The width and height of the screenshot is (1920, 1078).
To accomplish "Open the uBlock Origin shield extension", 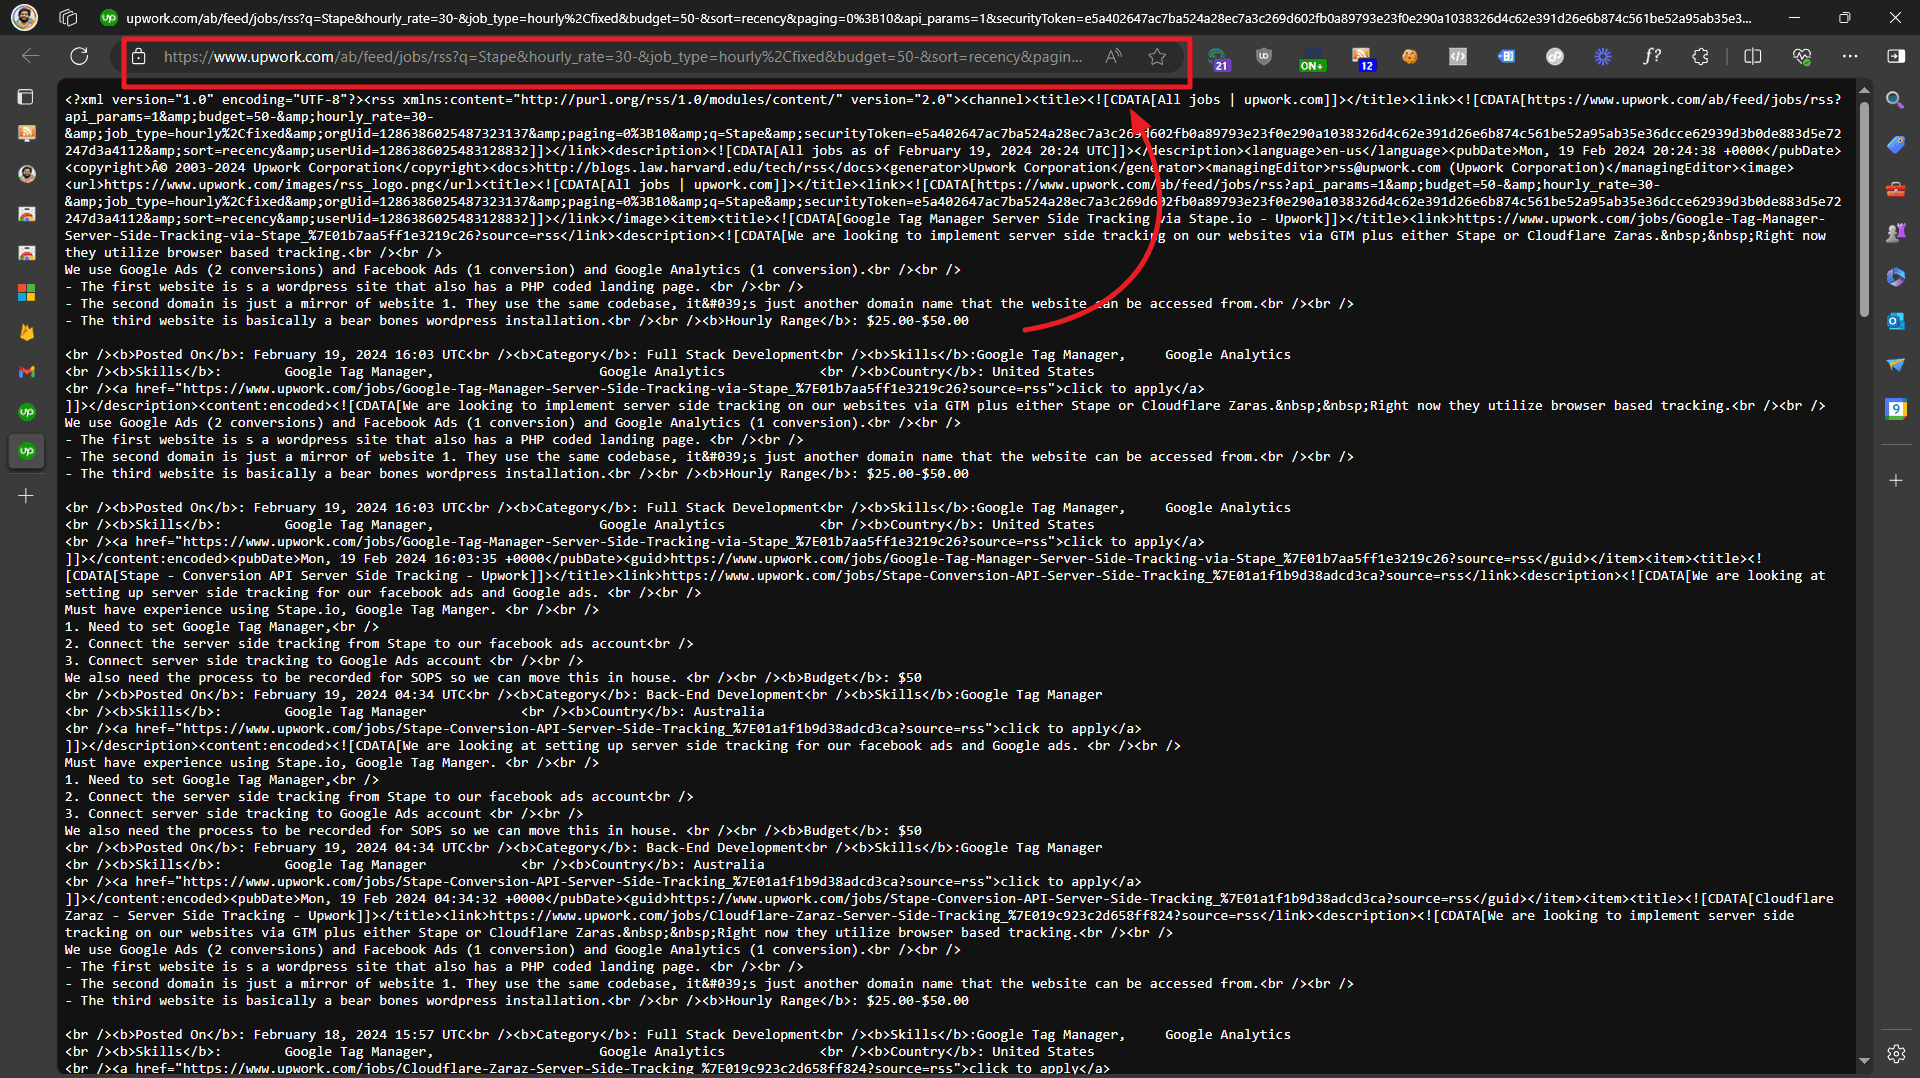I will pos(1264,57).
